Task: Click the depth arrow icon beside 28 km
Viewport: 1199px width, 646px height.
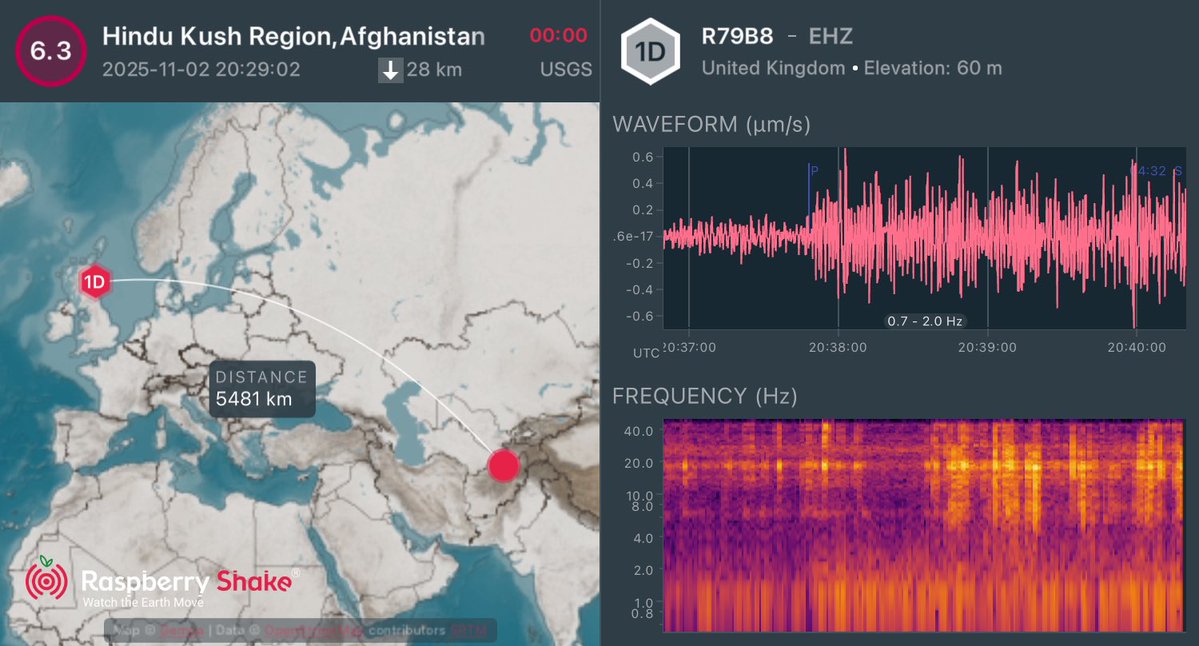Action: coord(389,71)
